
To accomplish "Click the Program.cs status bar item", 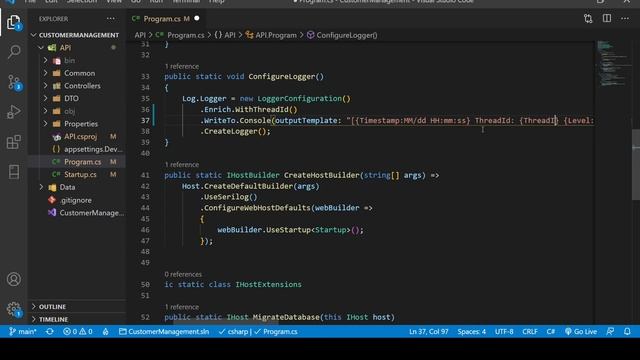I will pos(276,331).
